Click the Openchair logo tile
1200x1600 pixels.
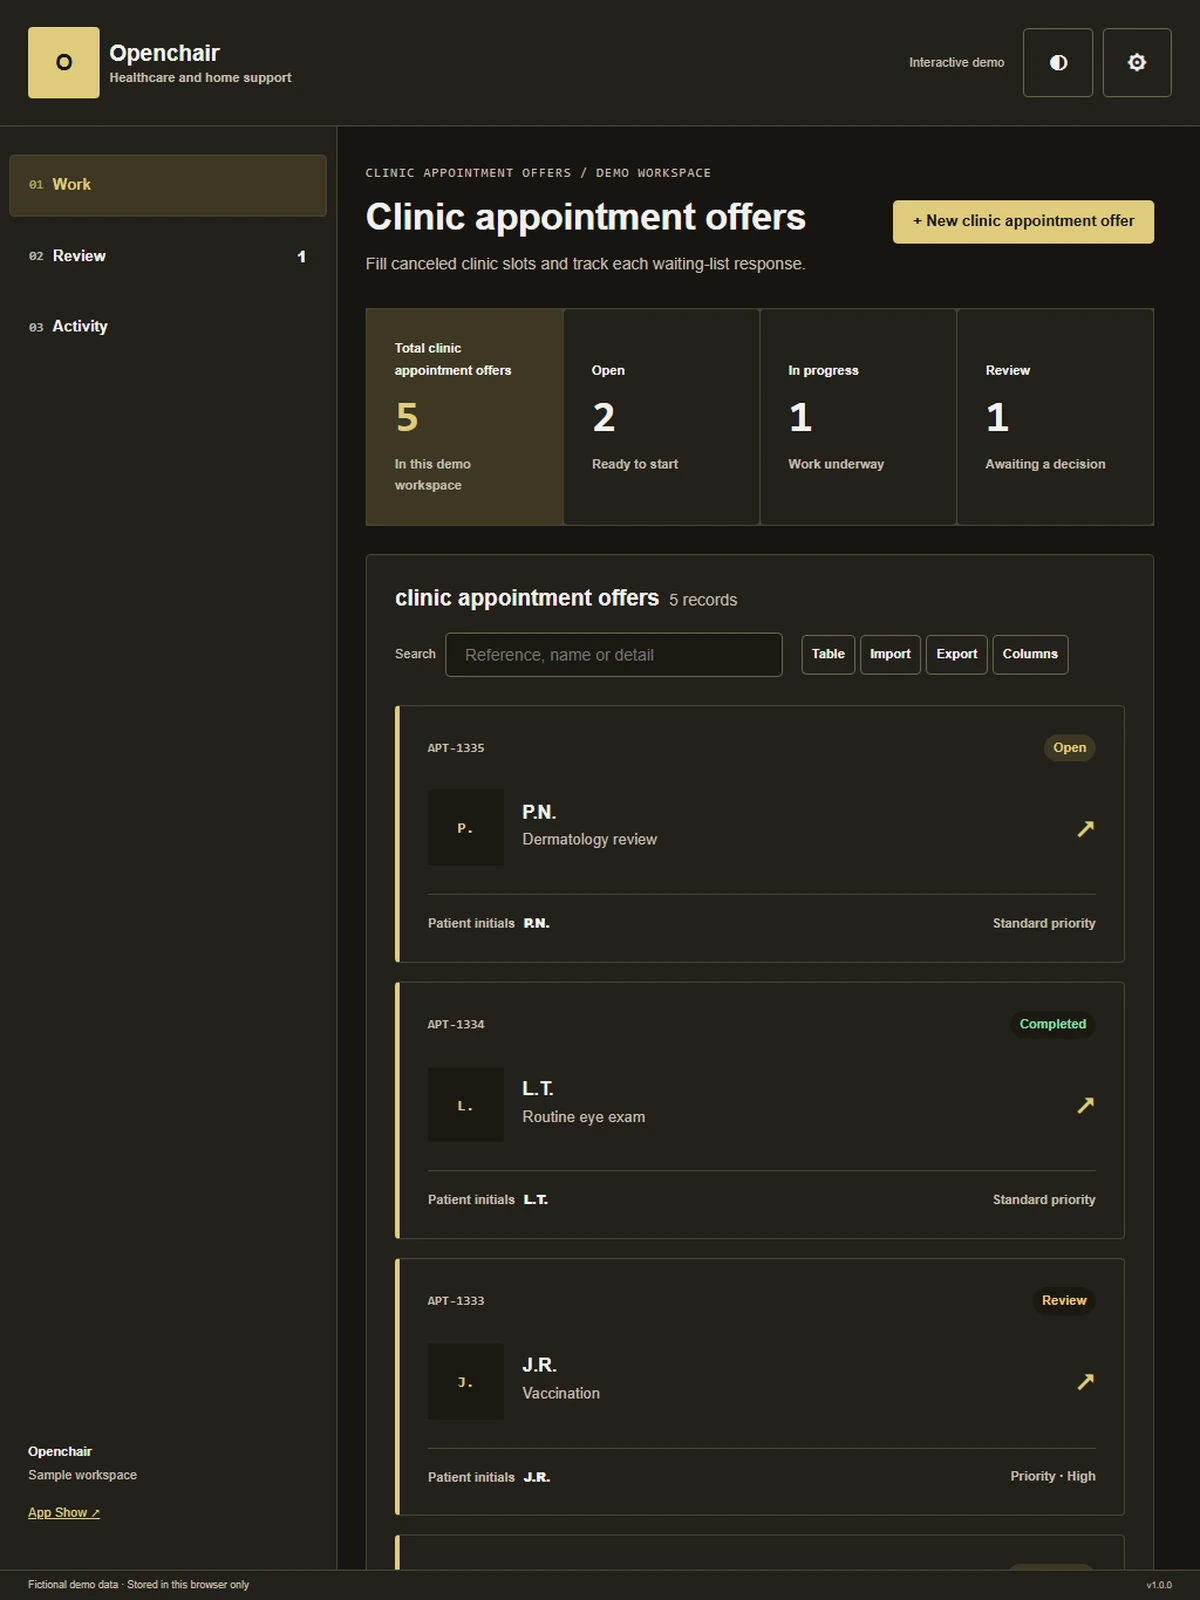click(x=64, y=63)
